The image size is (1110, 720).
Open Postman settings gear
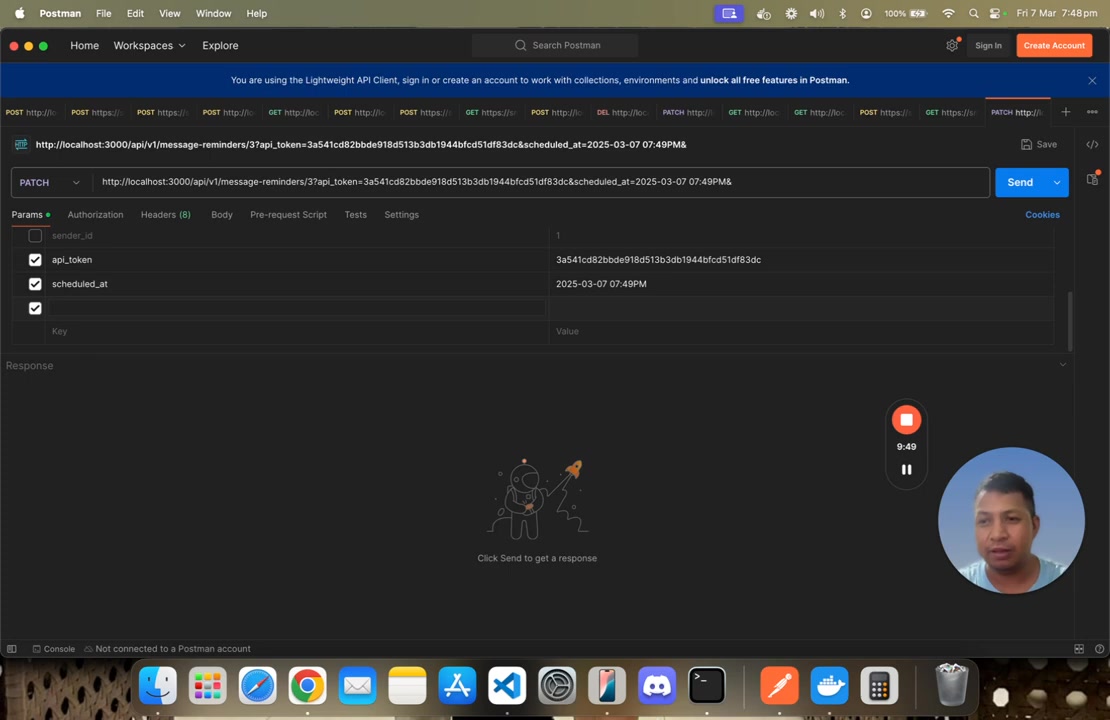tap(951, 45)
